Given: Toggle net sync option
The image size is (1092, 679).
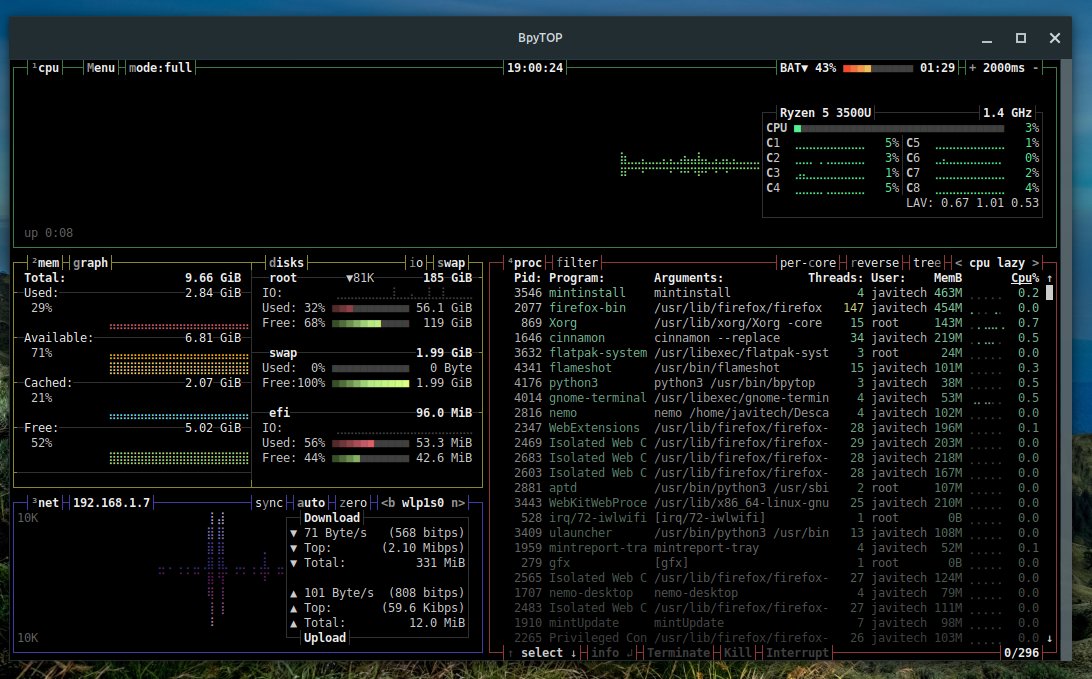Looking at the screenshot, I should pos(269,503).
